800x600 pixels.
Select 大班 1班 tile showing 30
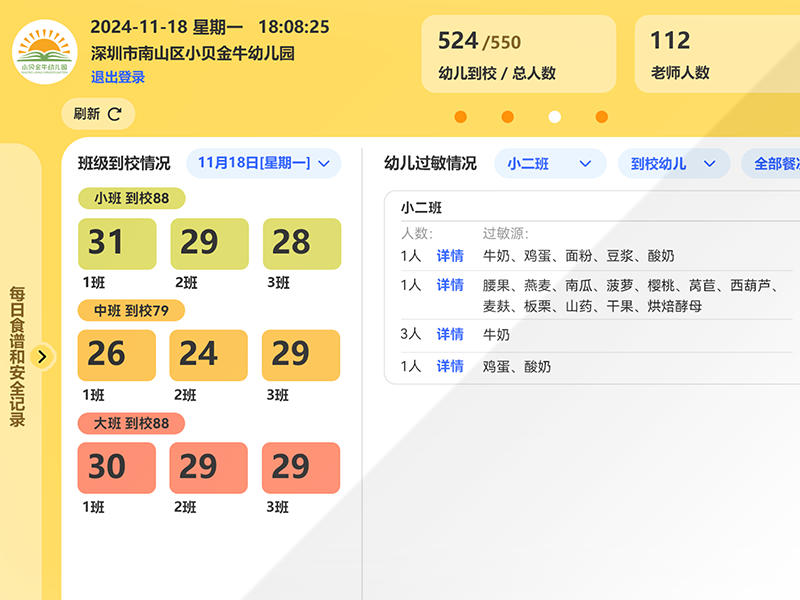[x=117, y=467]
